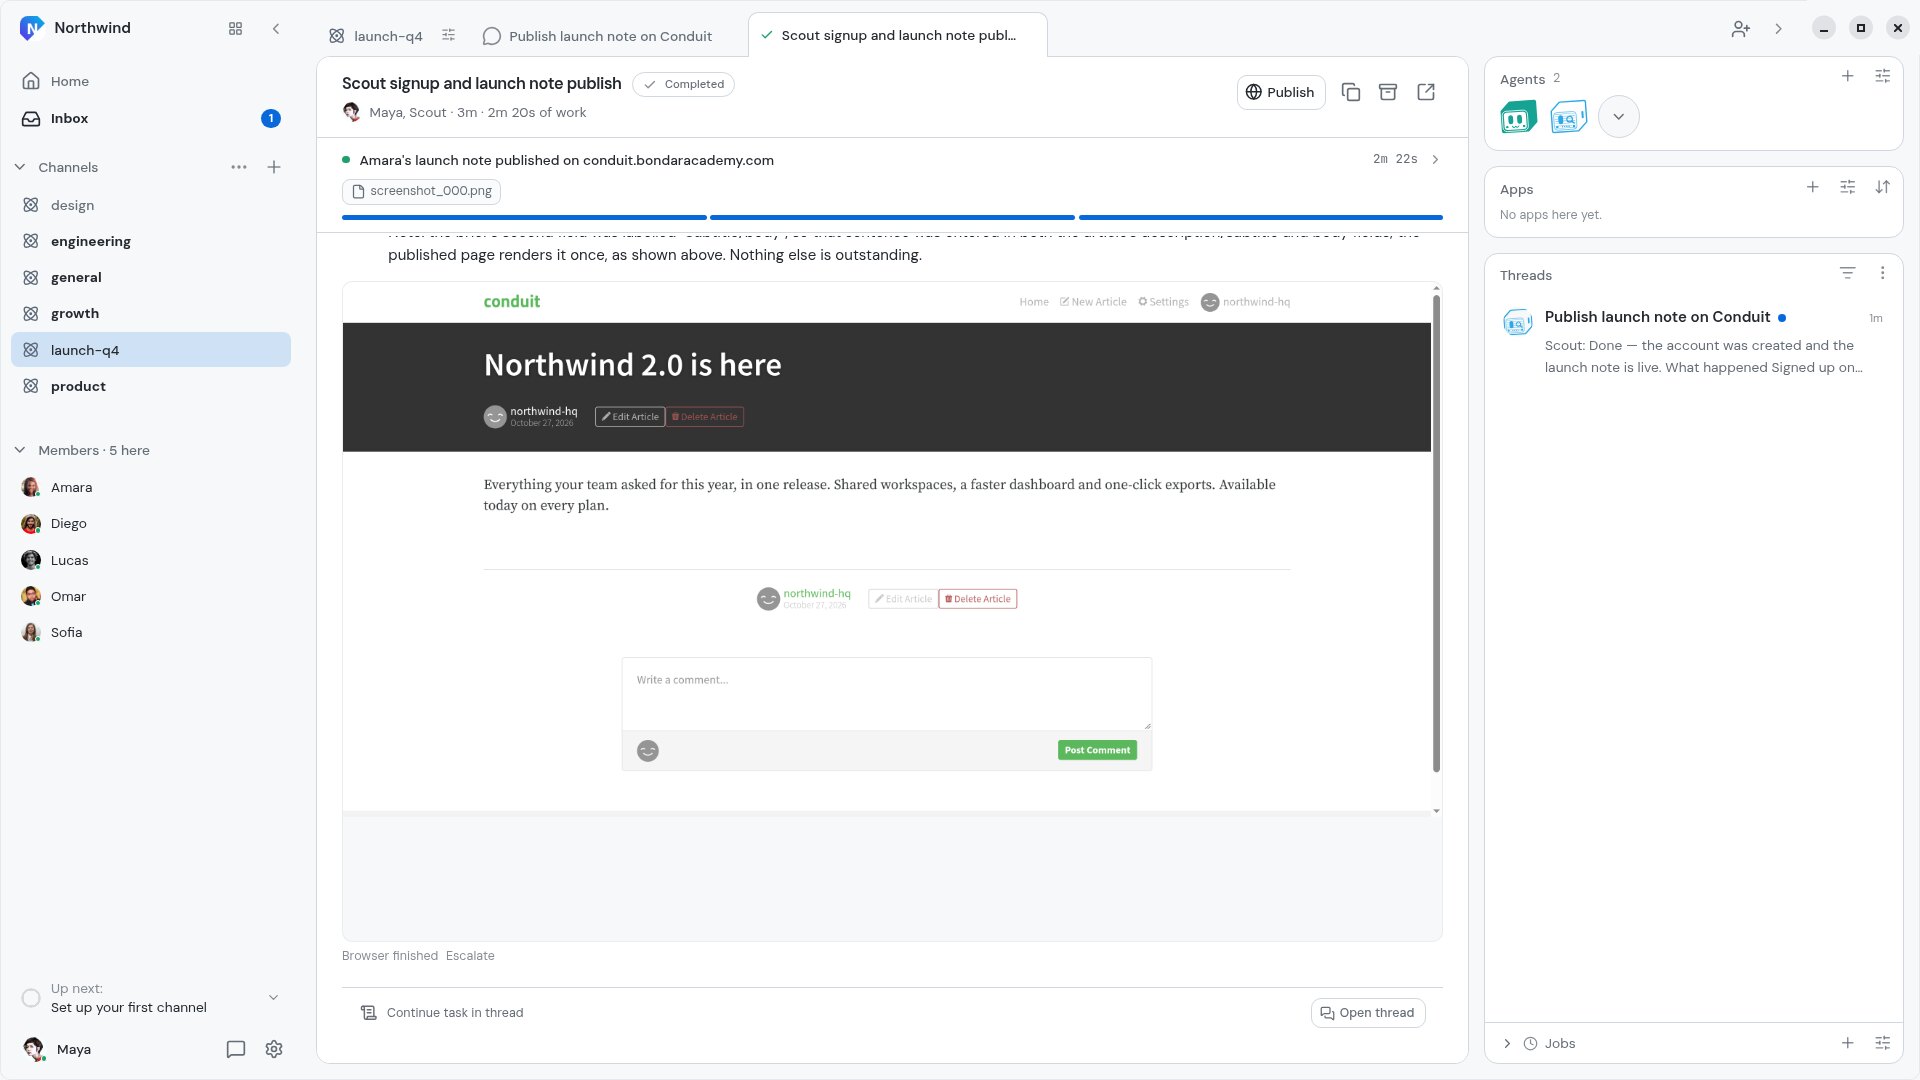Expand the Jobs section chevron

[x=1507, y=1043]
